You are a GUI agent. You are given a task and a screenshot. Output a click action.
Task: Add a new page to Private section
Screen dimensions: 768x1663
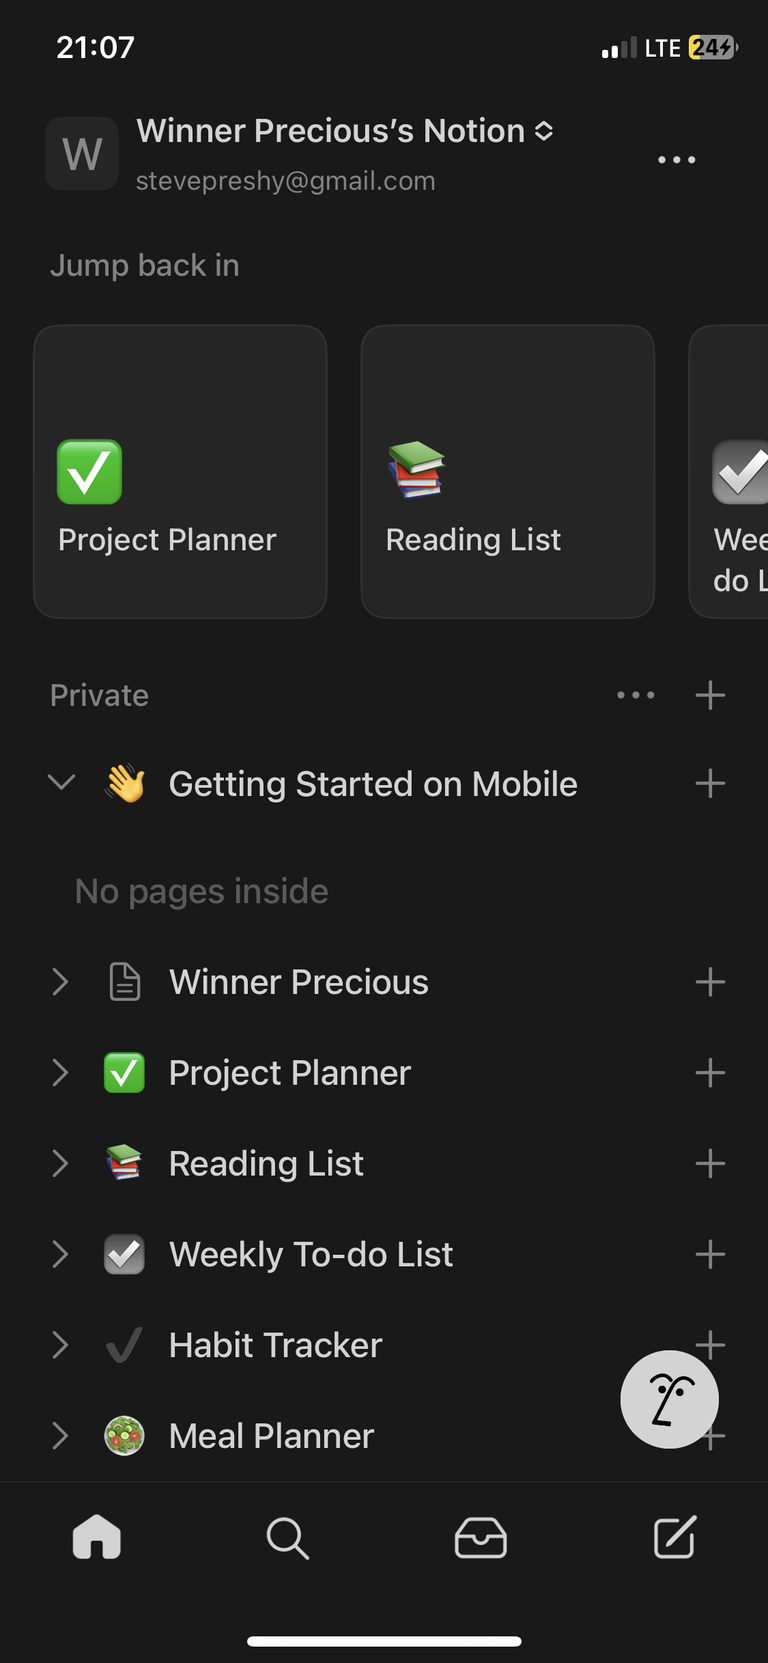[x=710, y=695]
